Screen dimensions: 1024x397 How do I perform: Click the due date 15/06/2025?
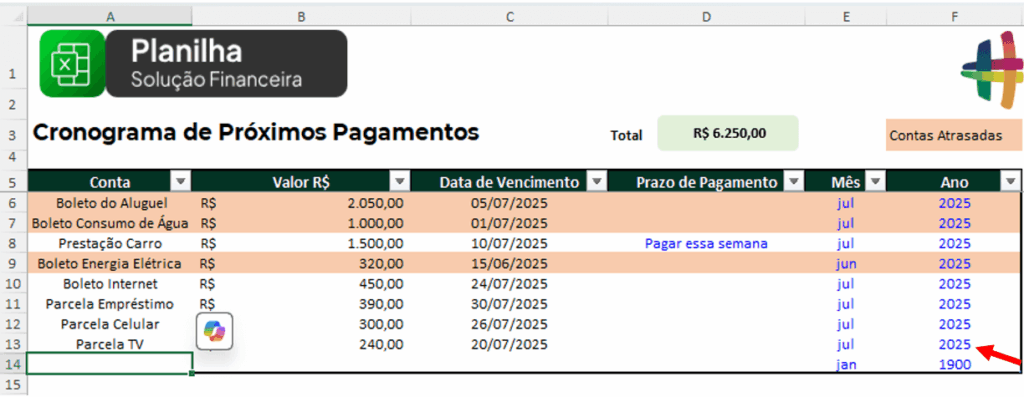tap(509, 264)
